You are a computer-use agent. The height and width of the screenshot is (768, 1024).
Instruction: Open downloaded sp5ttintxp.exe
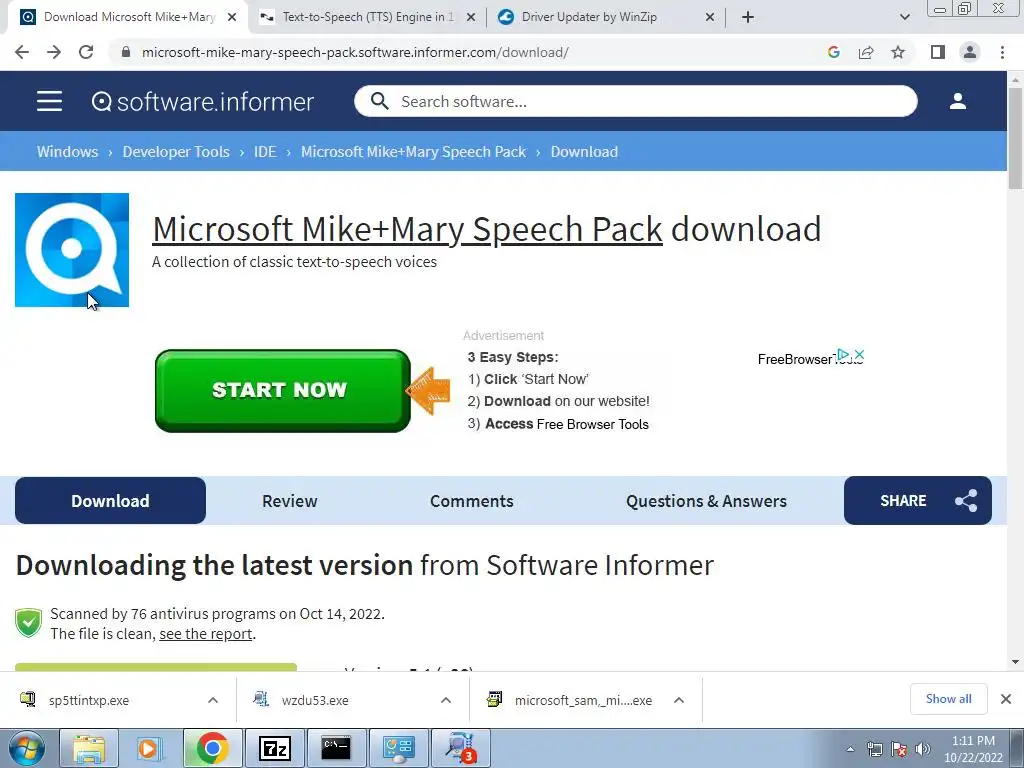(89, 700)
